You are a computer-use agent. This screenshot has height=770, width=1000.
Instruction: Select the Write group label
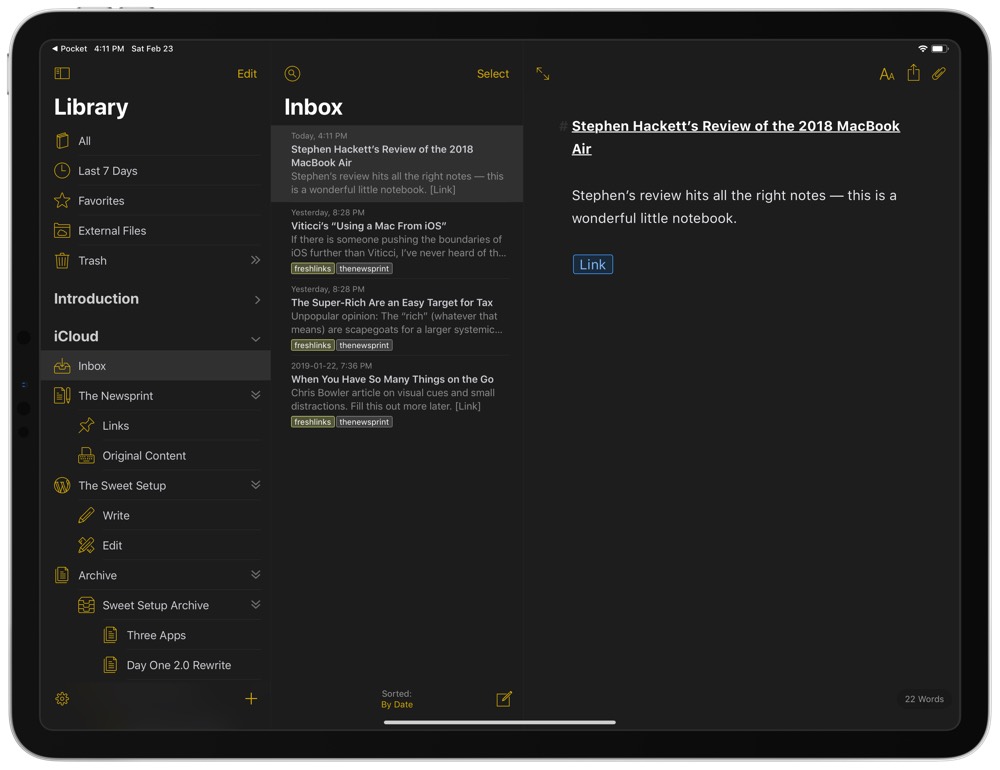115,516
